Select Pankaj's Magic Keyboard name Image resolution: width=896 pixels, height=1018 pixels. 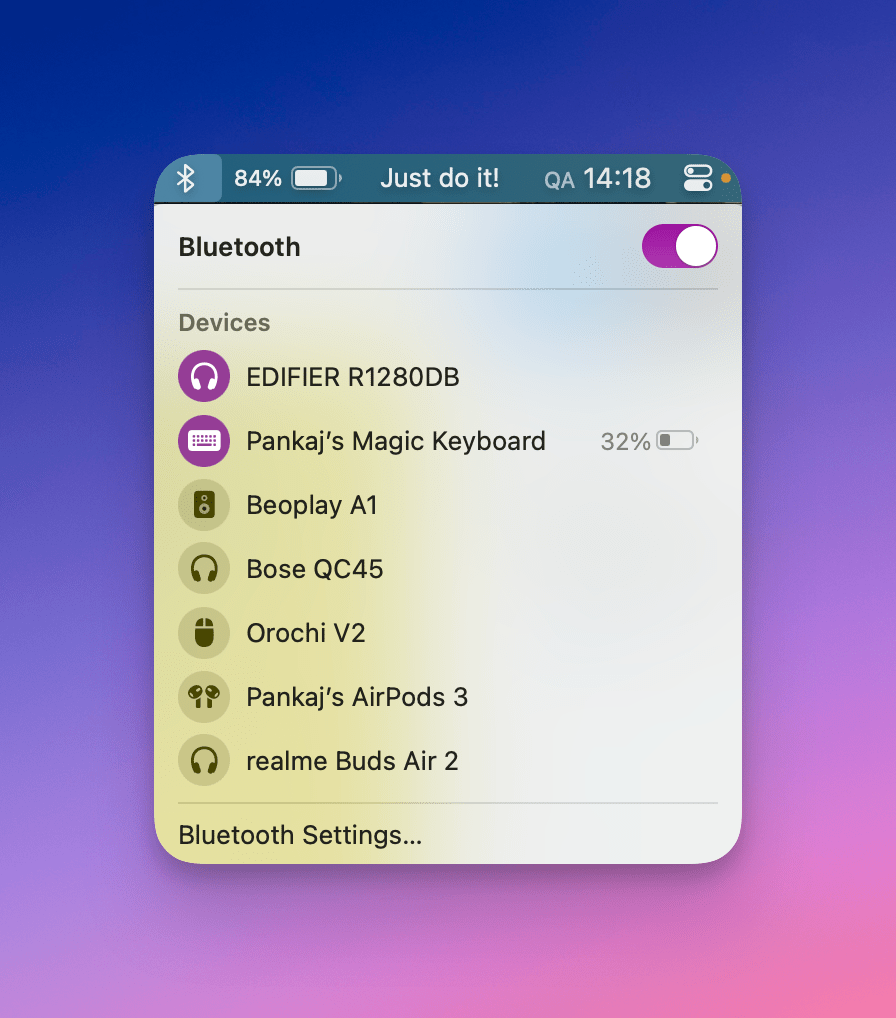click(x=396, y=441)
